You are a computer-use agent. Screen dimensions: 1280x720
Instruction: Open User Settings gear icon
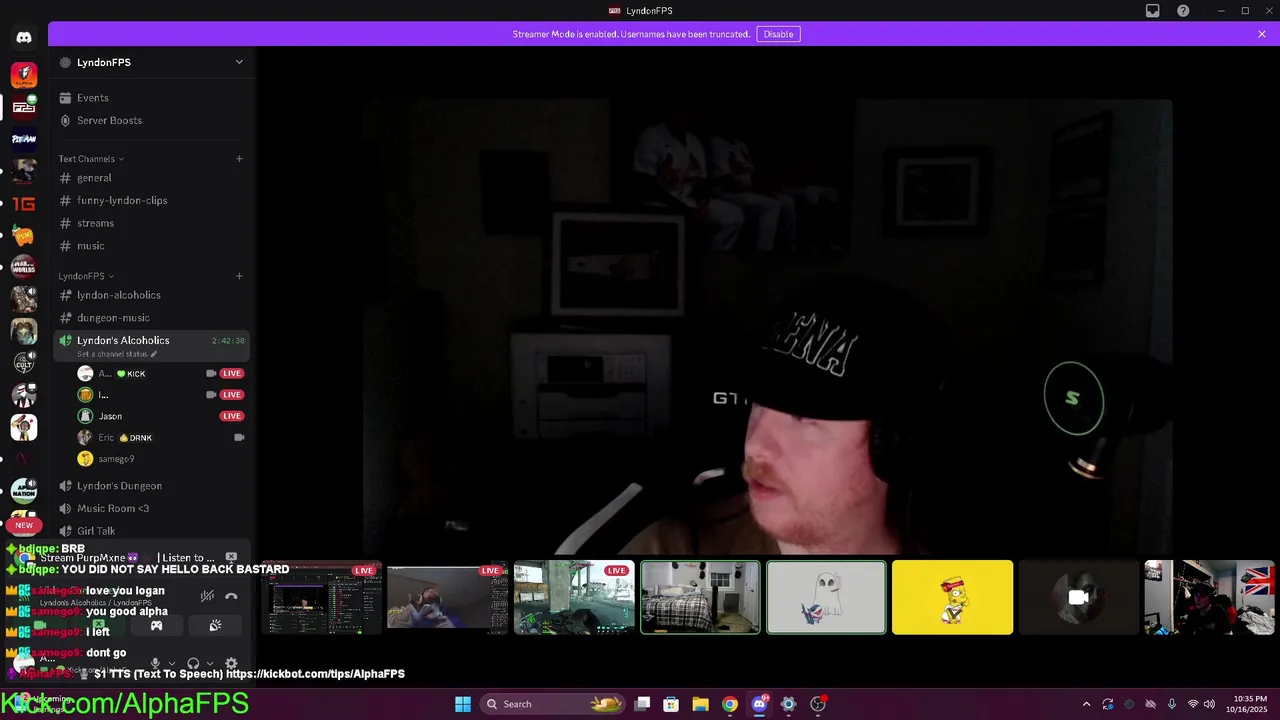coord(231,663)
